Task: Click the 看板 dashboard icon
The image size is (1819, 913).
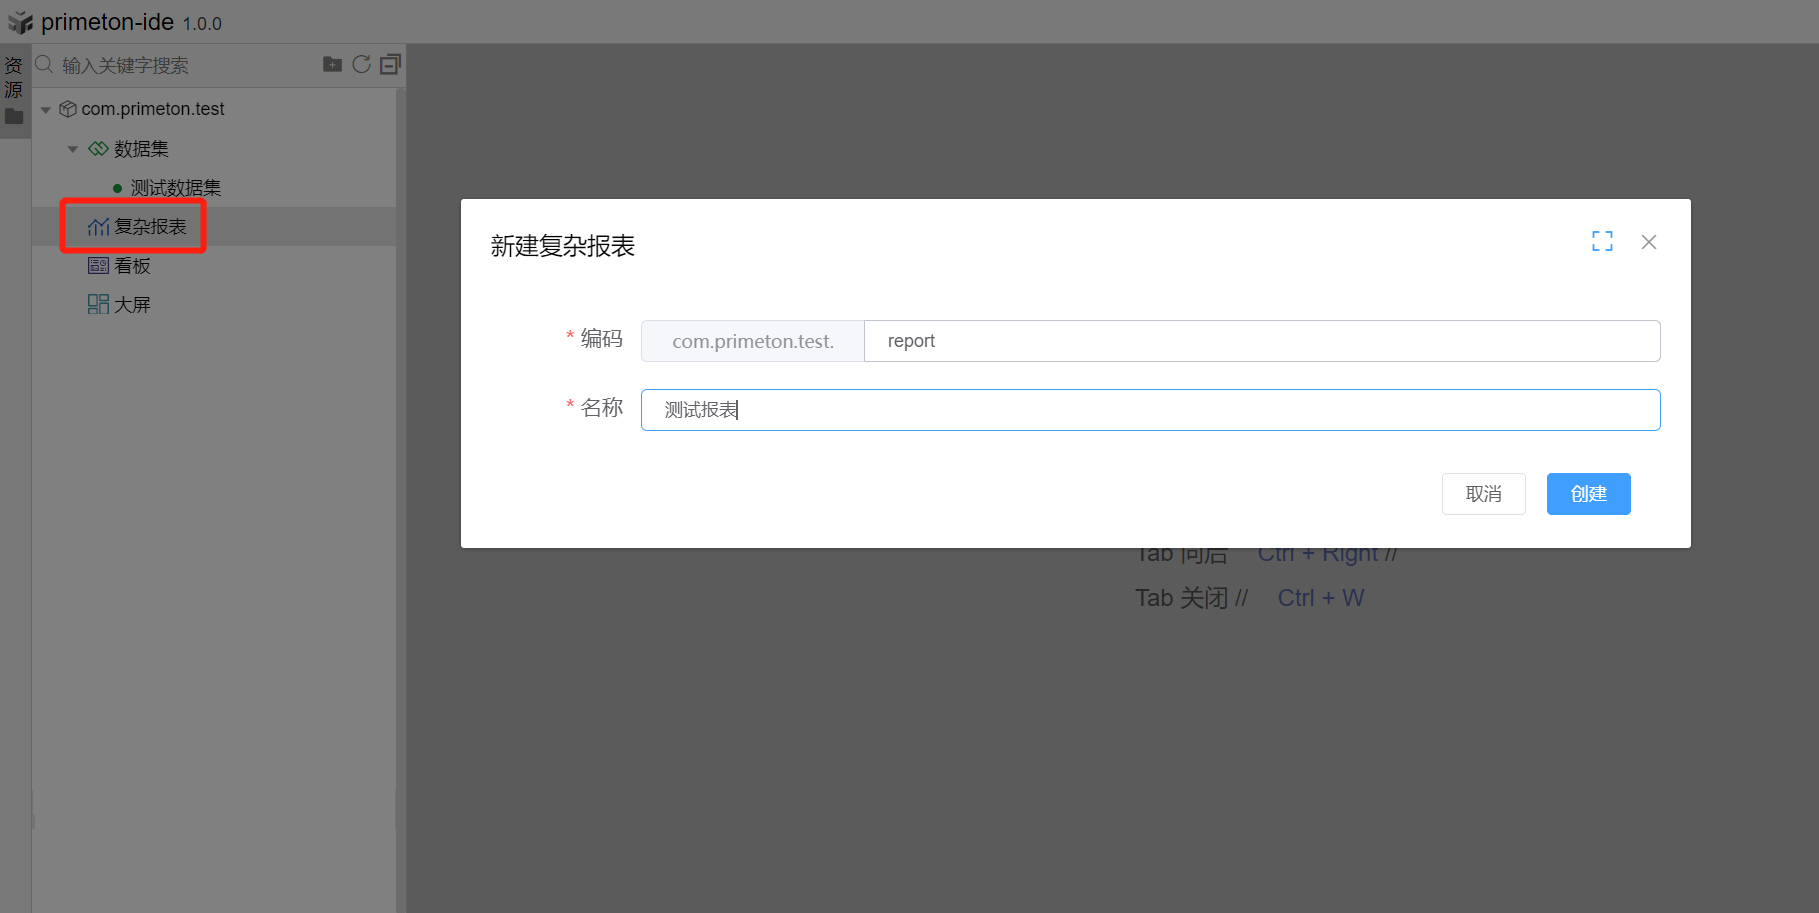Action: click(x=98, y=266)
